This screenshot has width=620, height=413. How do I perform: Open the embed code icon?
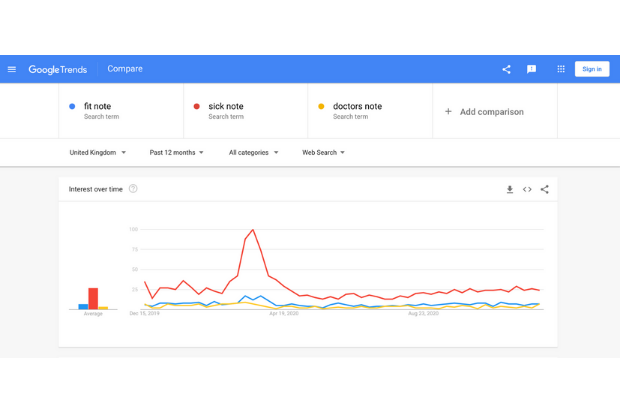coord(527,189)
